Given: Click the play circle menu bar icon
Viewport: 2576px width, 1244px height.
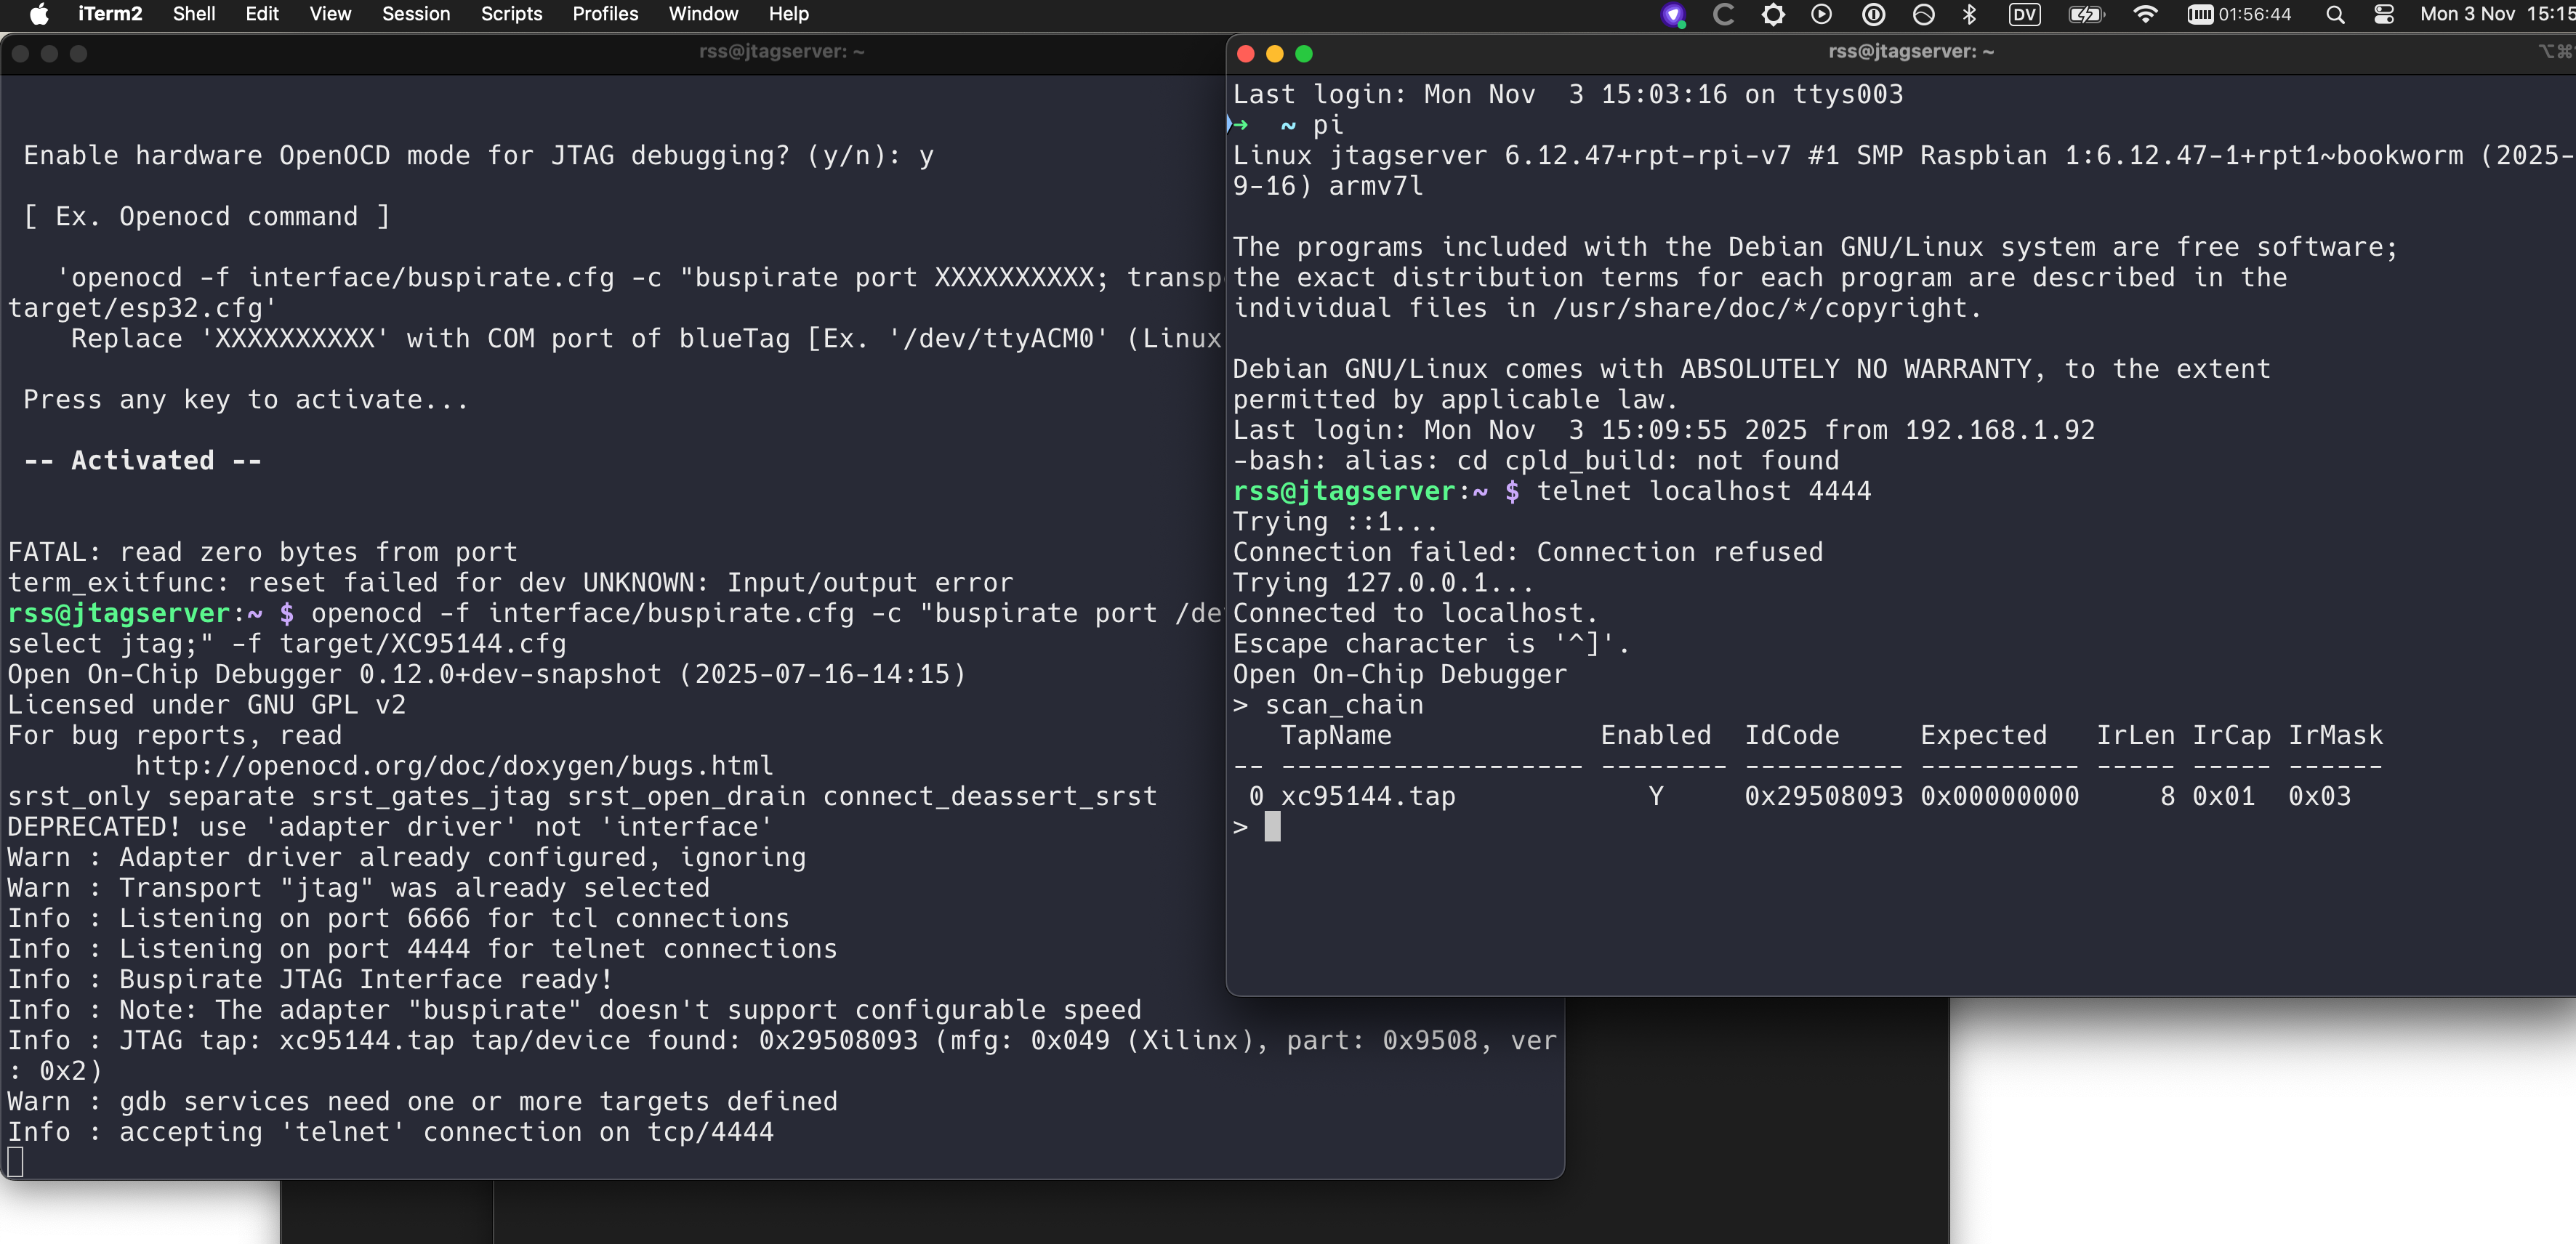Looking at the screenshot, I should (1821, 14).
